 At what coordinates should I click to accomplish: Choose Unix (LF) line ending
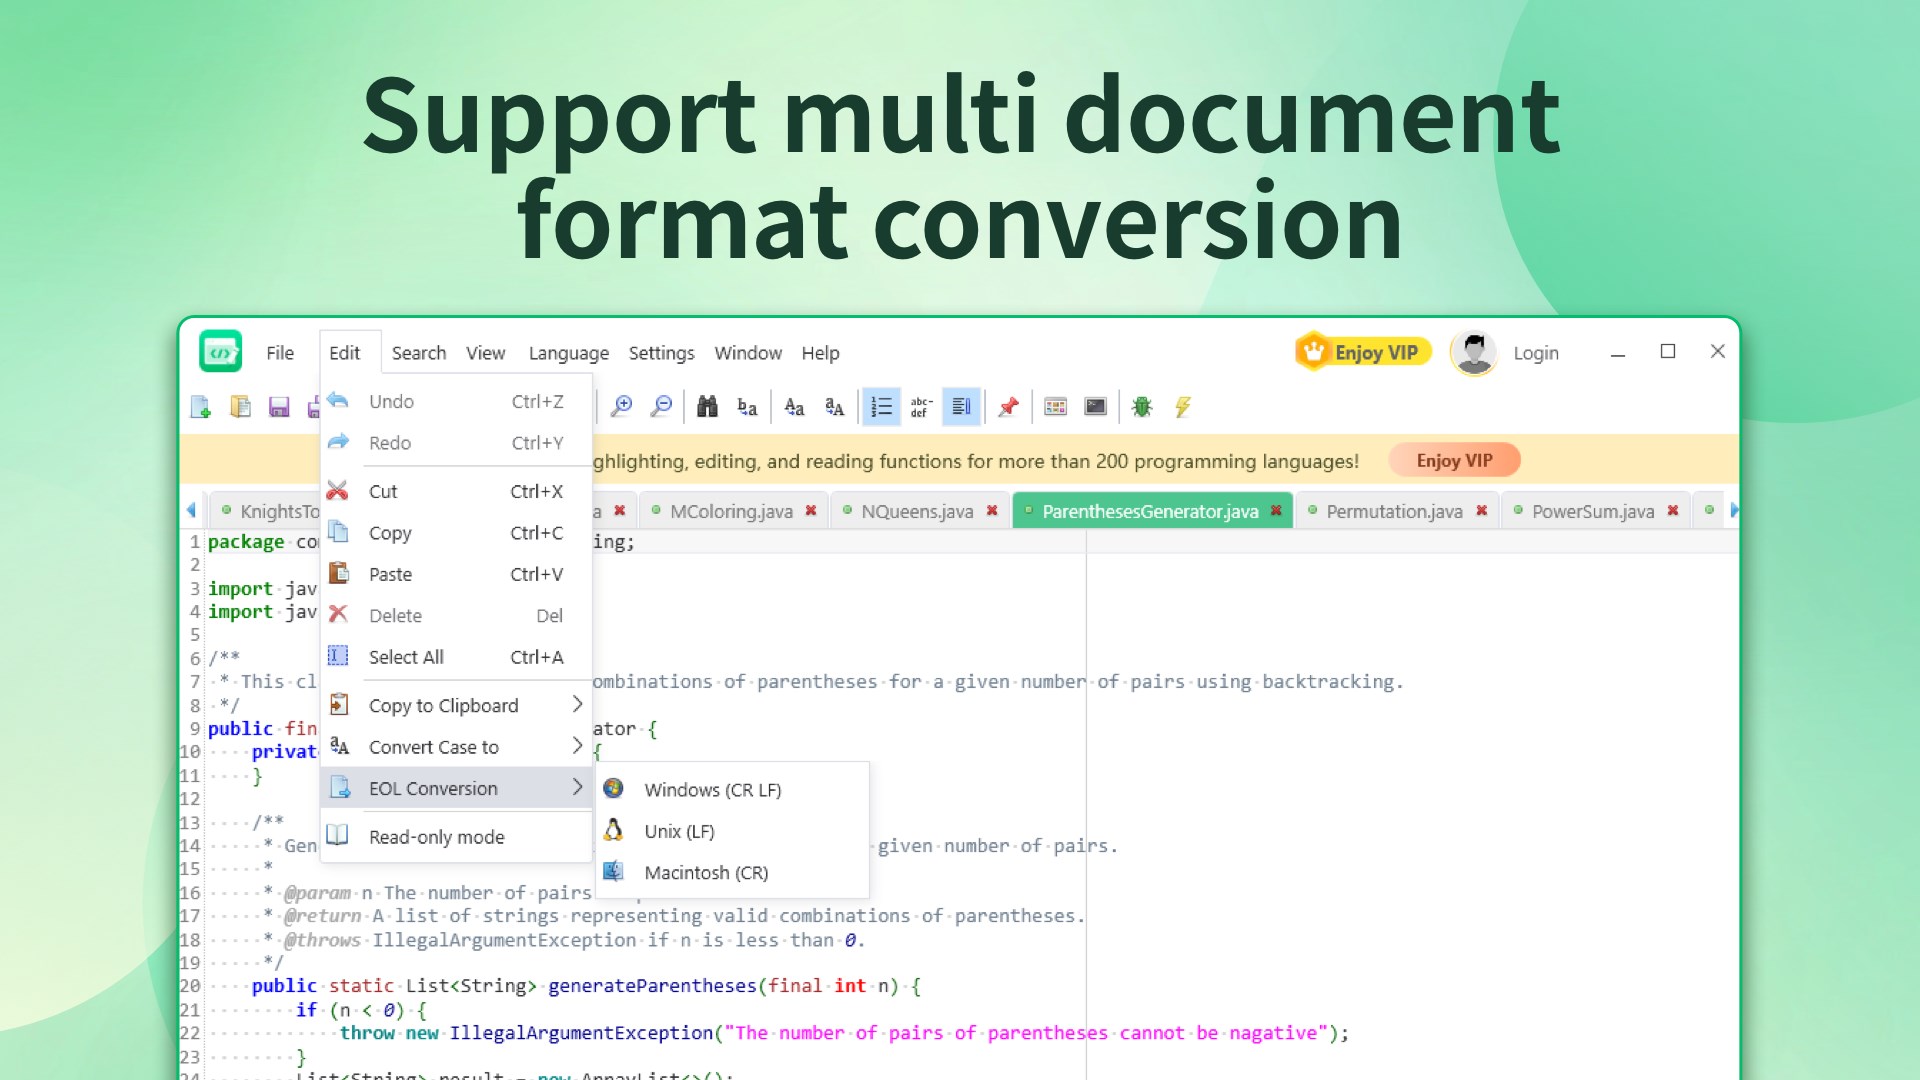coord(679,831)
